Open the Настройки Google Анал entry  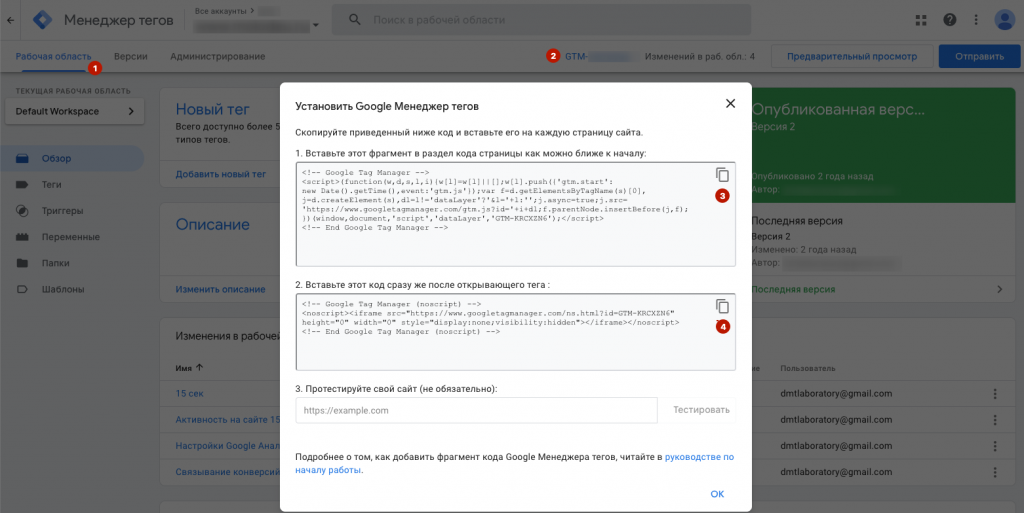pyautogui.click(x=227, y=446)
